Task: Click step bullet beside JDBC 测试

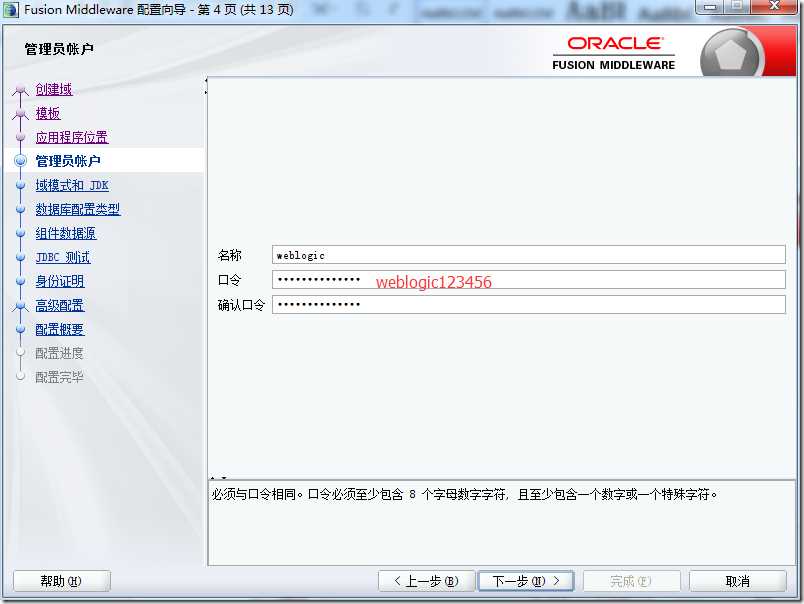Action: [x=21, y=257]
